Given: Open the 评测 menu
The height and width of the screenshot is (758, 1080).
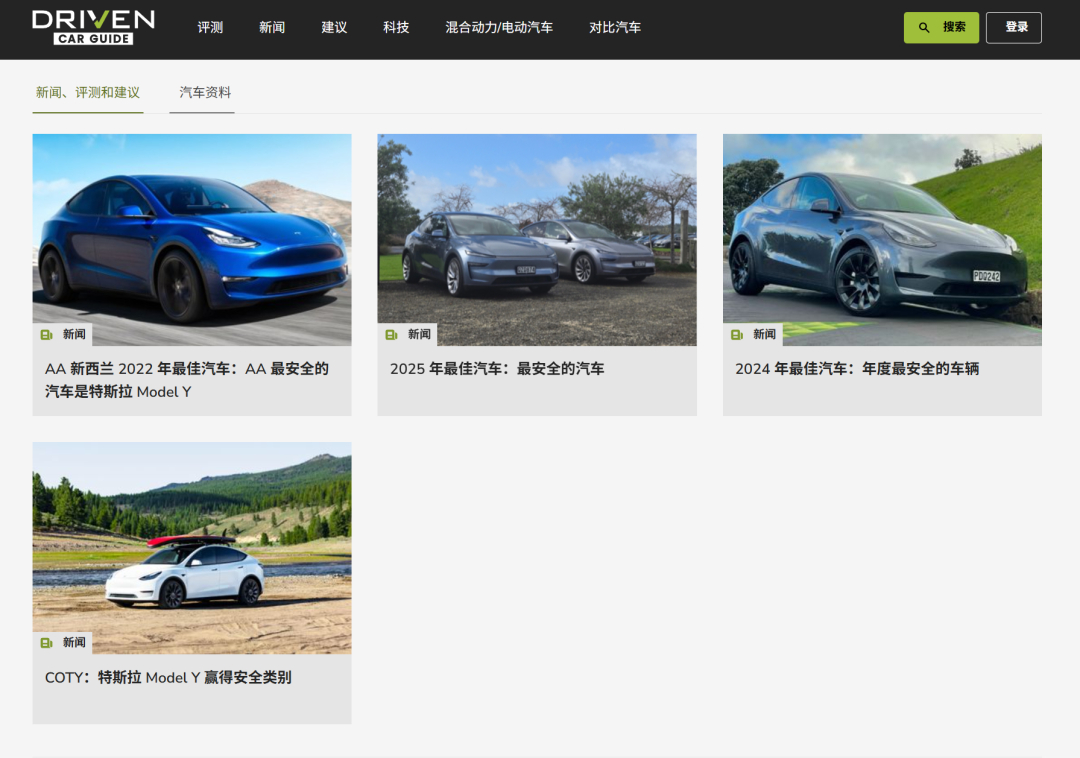Looking at the screenshot, I should point(210,28).
